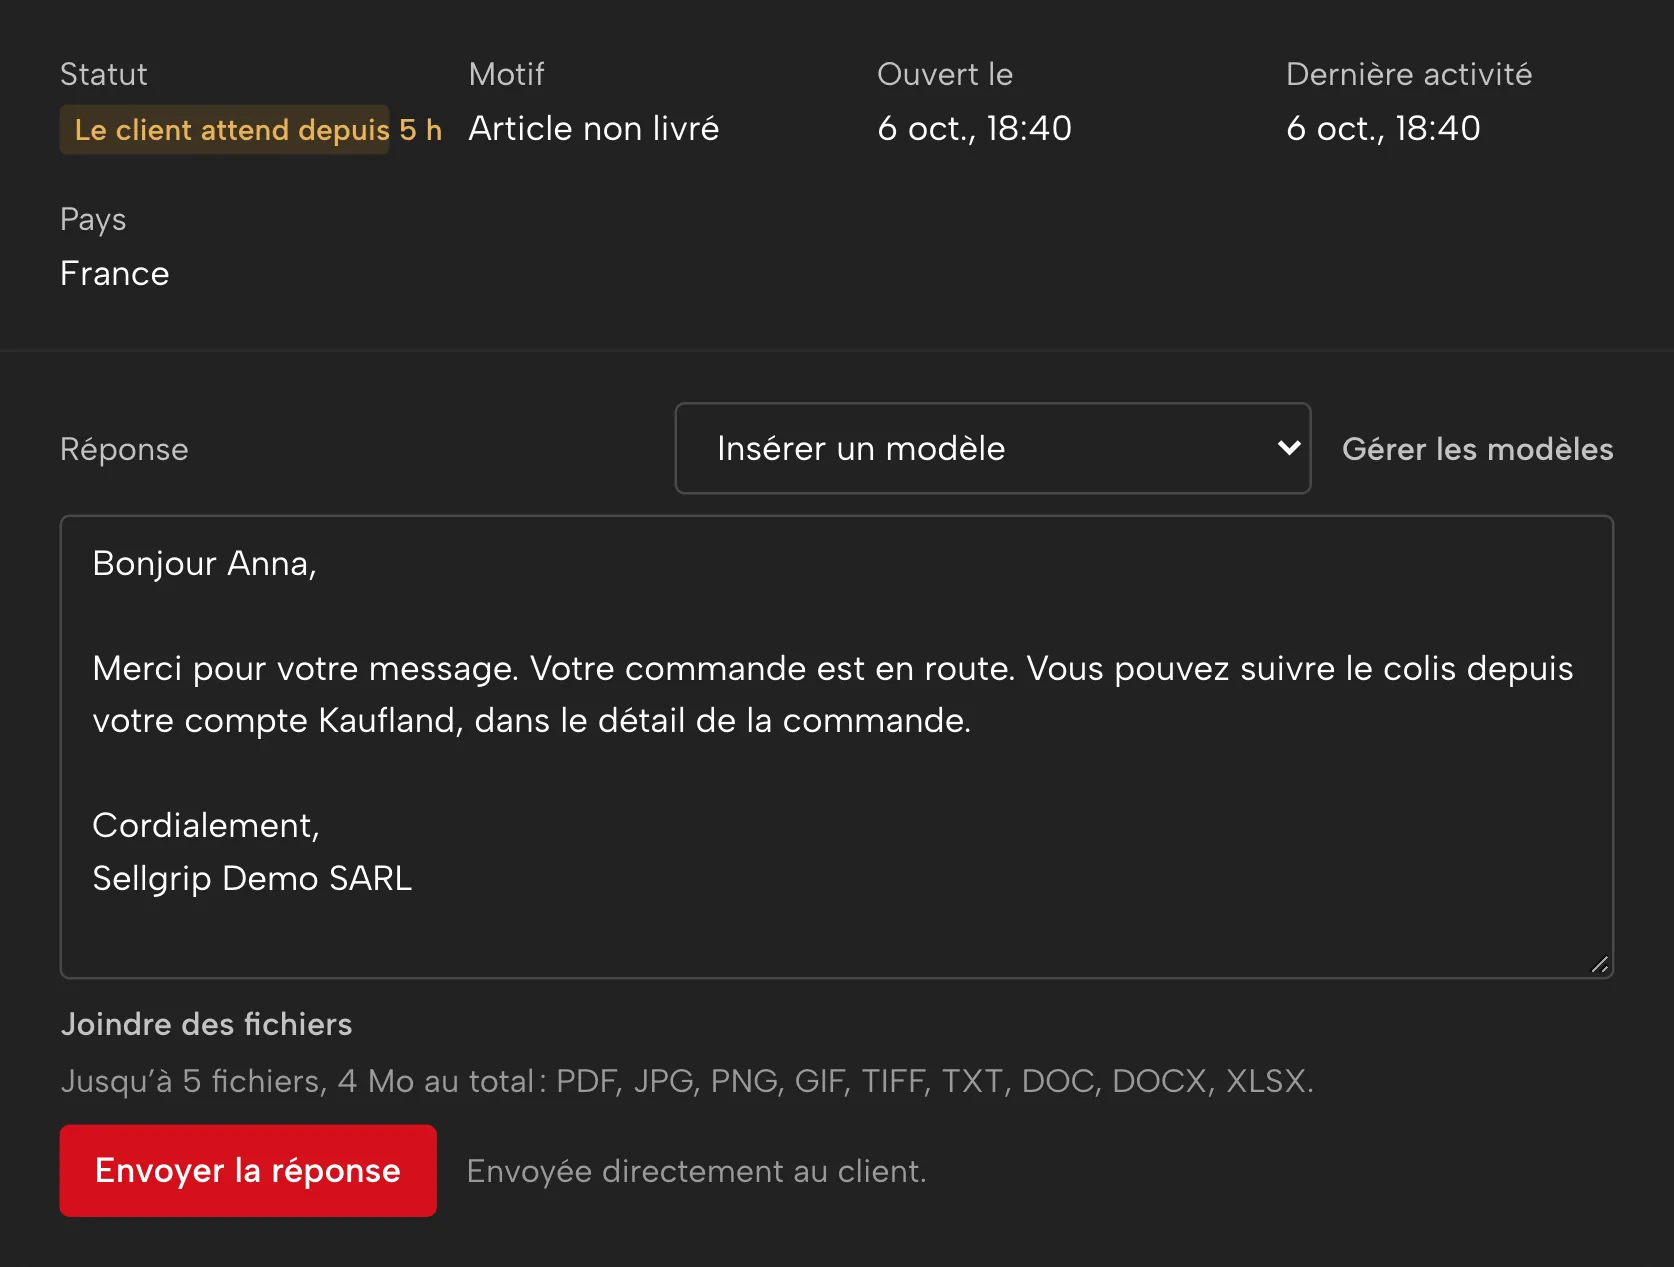
Task: Open the "Insérer un modèle" dropdown
Action: pyautogui.click(x=992, y=448)
